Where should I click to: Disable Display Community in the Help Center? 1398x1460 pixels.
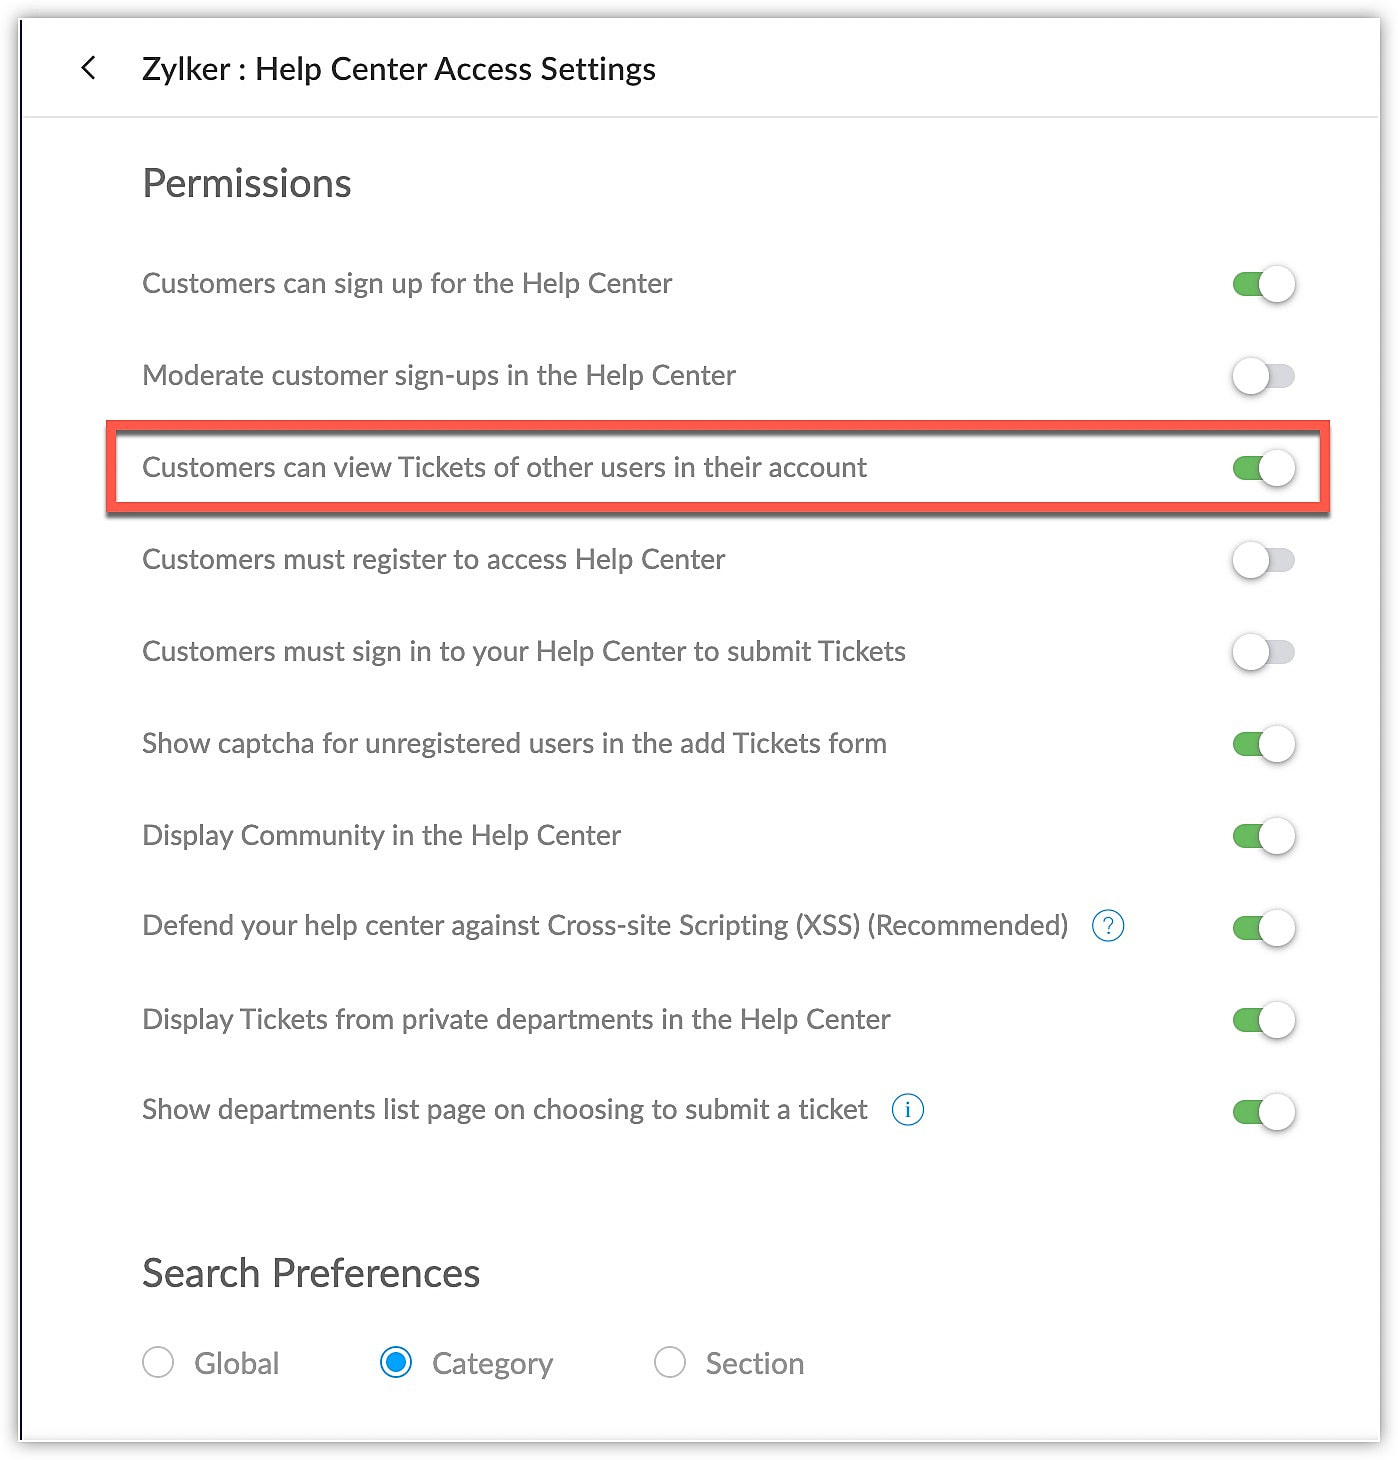[1263, 836]
